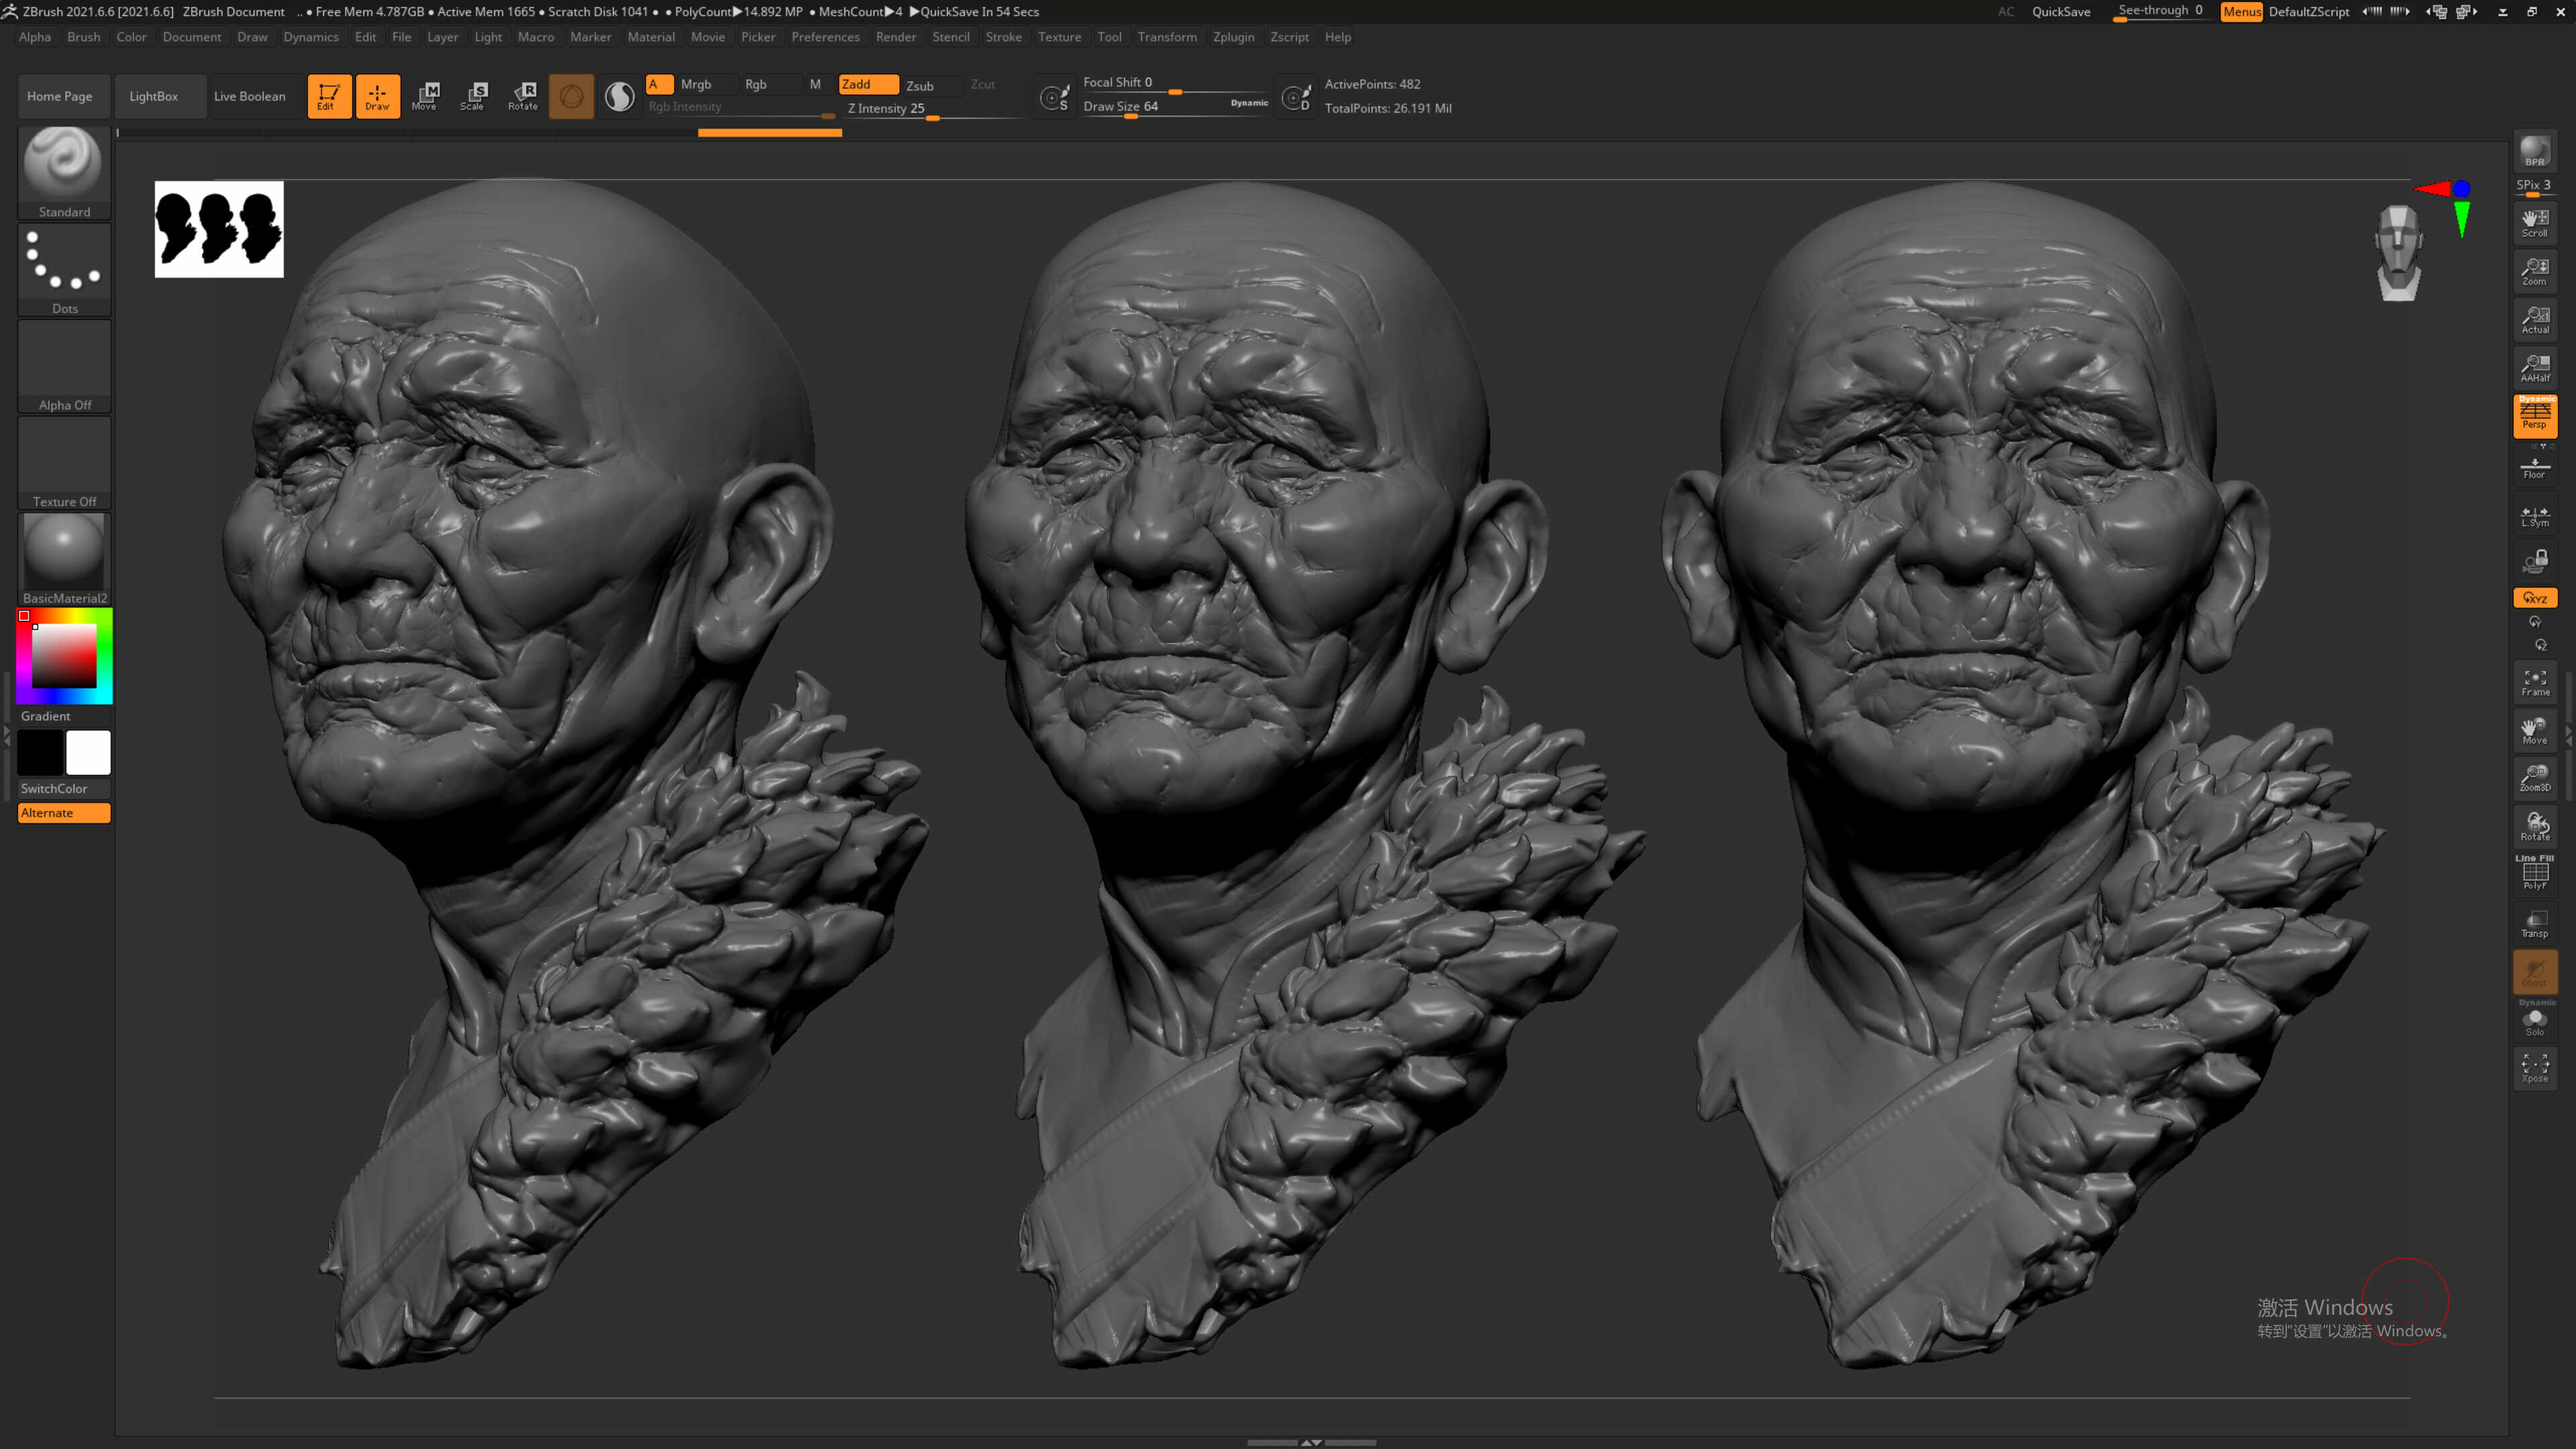
Task: Click the AAHalf zoom icon
Action: point(2534,368)
